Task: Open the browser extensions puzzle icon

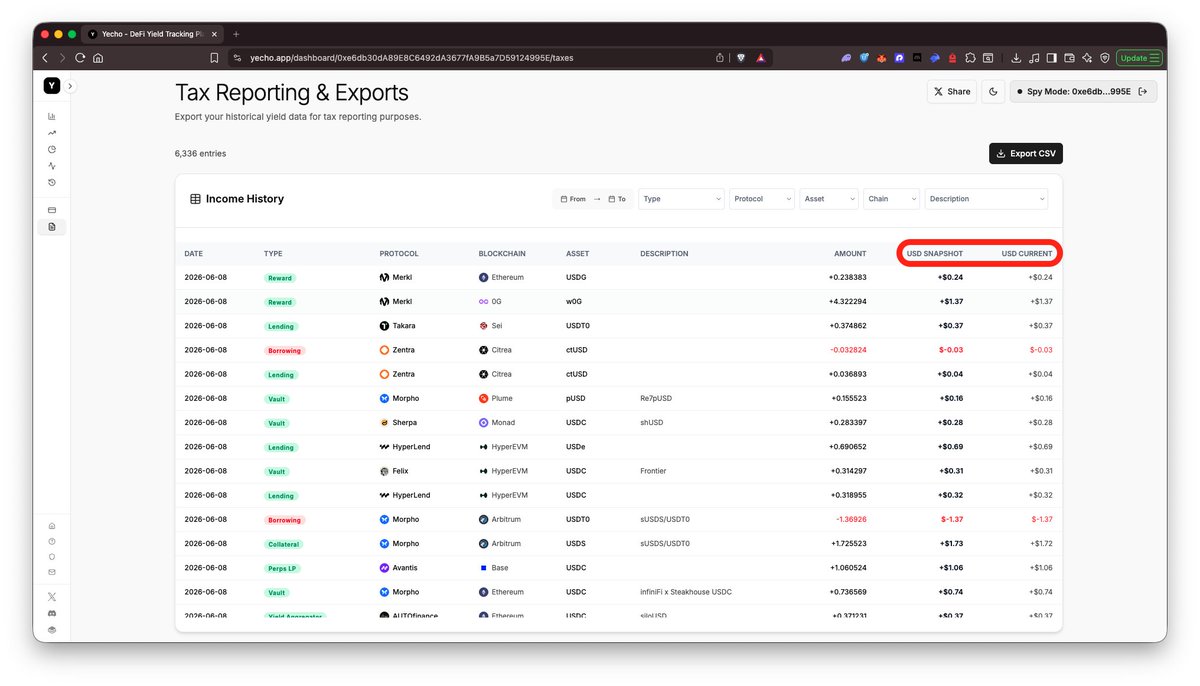Action: point(970,58)
